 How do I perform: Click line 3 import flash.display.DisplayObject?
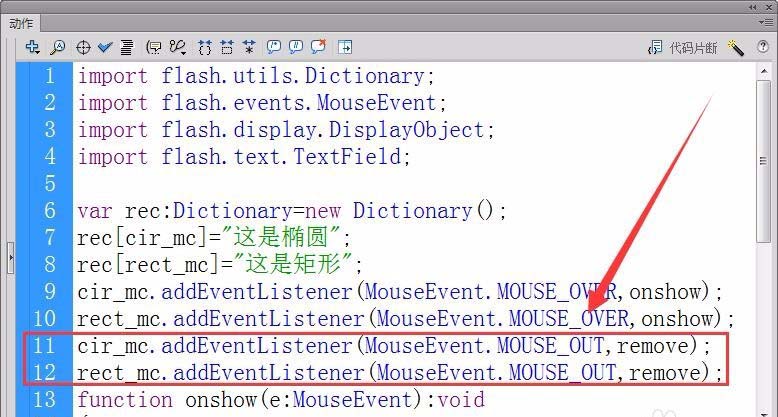[x=286, y=130]
